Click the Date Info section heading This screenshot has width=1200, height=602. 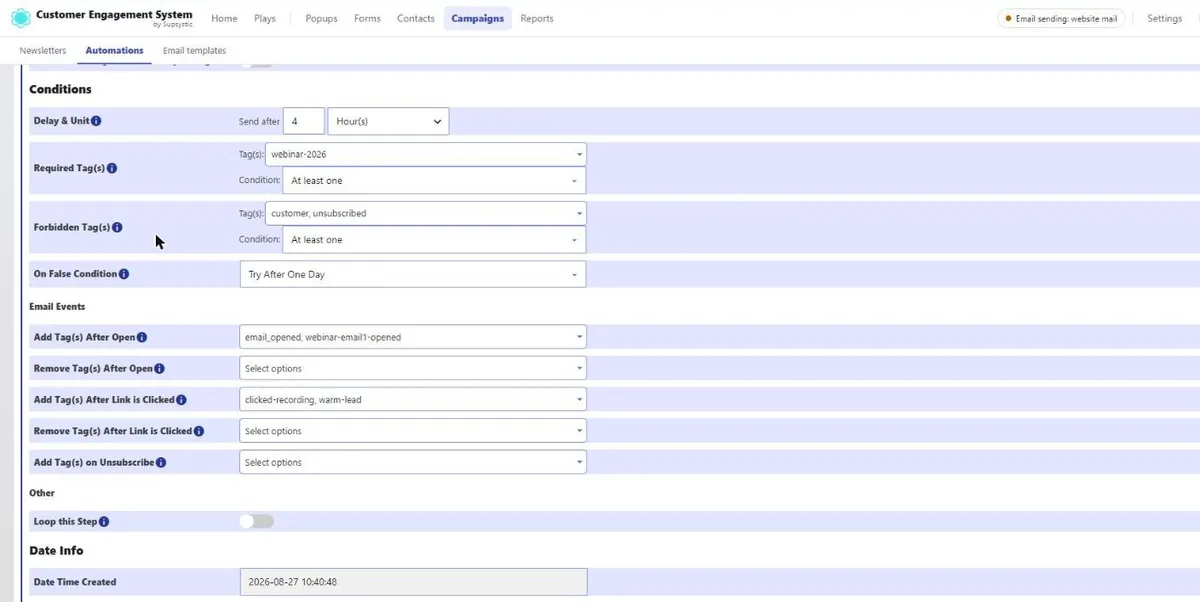56,550
